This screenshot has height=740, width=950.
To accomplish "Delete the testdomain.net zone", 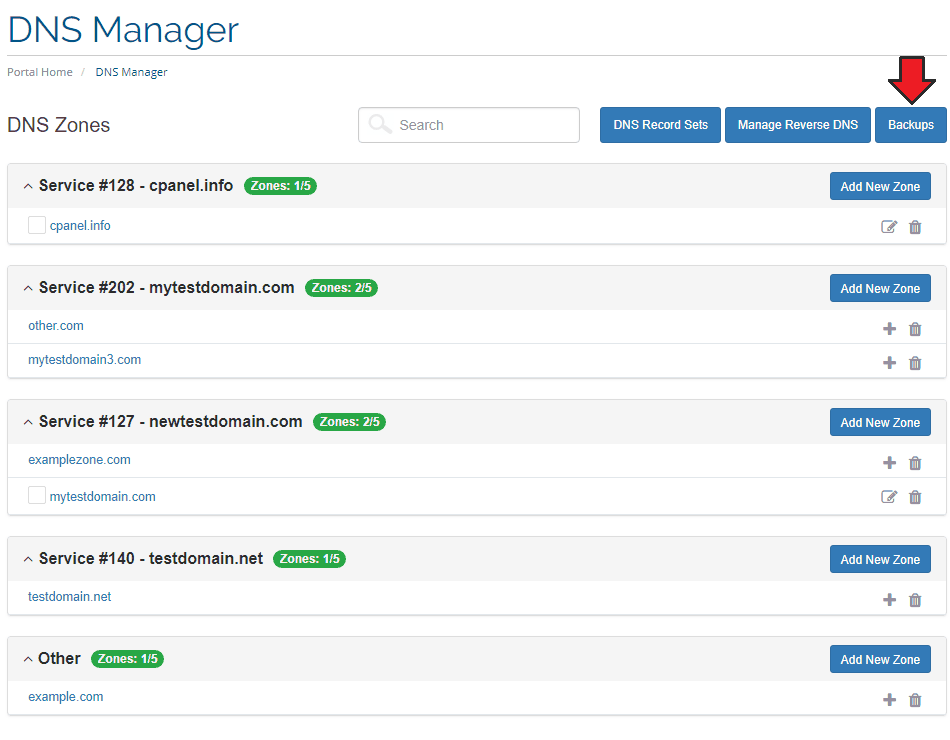I will tap(915, 600).
